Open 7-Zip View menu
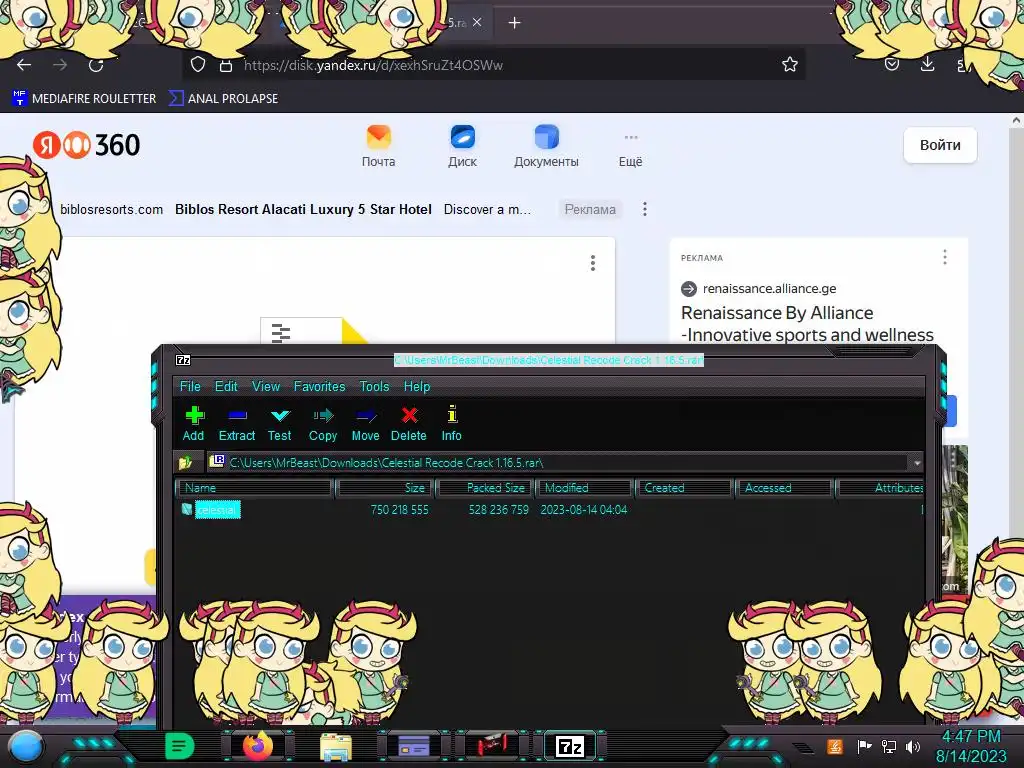 click(x=266, y=387)
